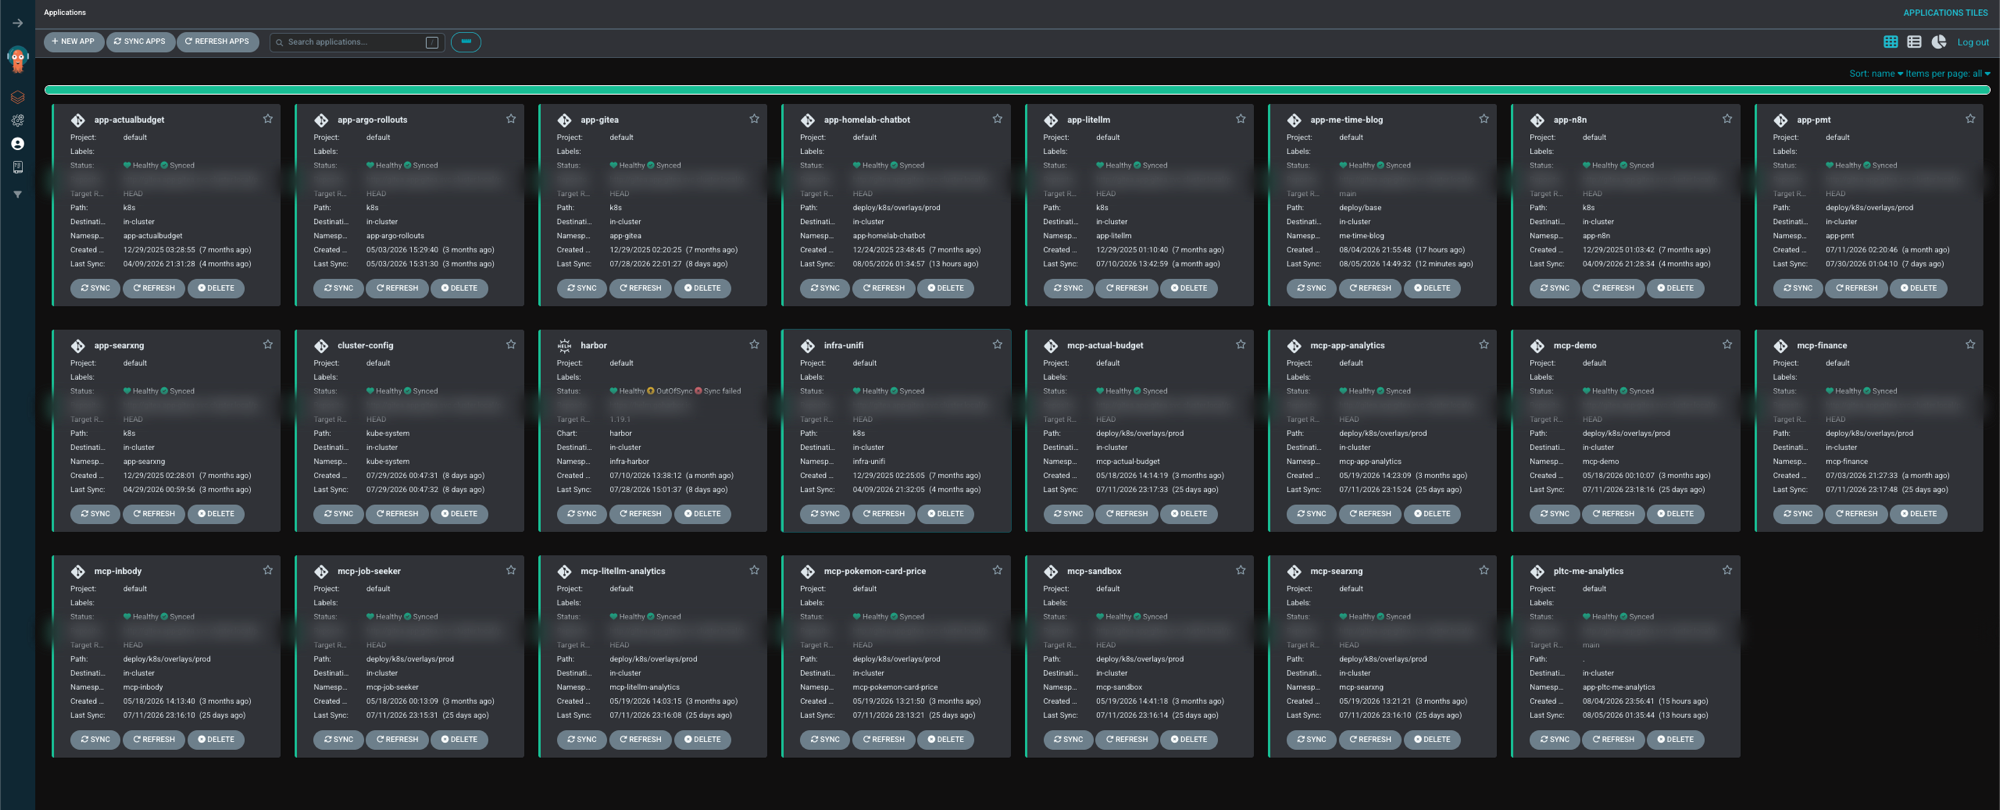
Task: Open the Items per page dropdown
Action: point(1947,74)
